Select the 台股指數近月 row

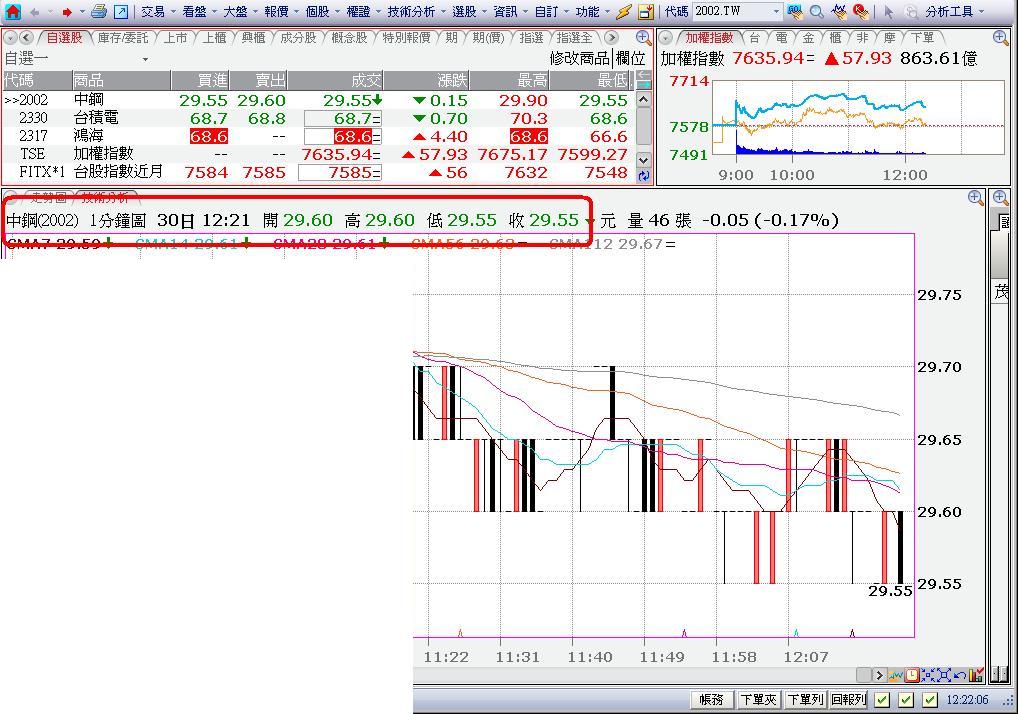coord(317,173)
